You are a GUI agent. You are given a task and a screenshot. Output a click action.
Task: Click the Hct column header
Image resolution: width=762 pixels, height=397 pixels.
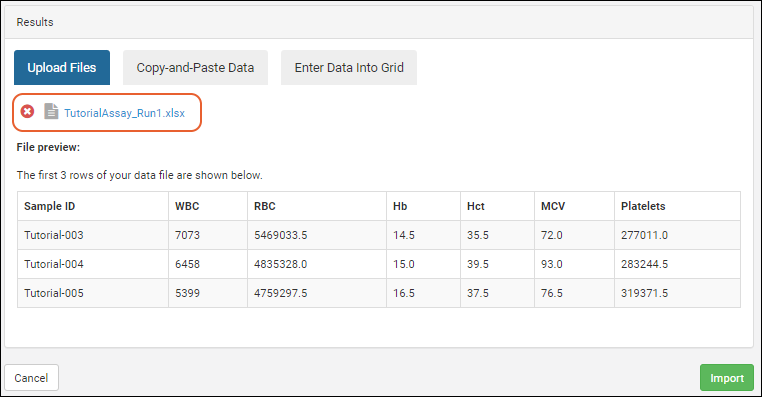(497, 206)
